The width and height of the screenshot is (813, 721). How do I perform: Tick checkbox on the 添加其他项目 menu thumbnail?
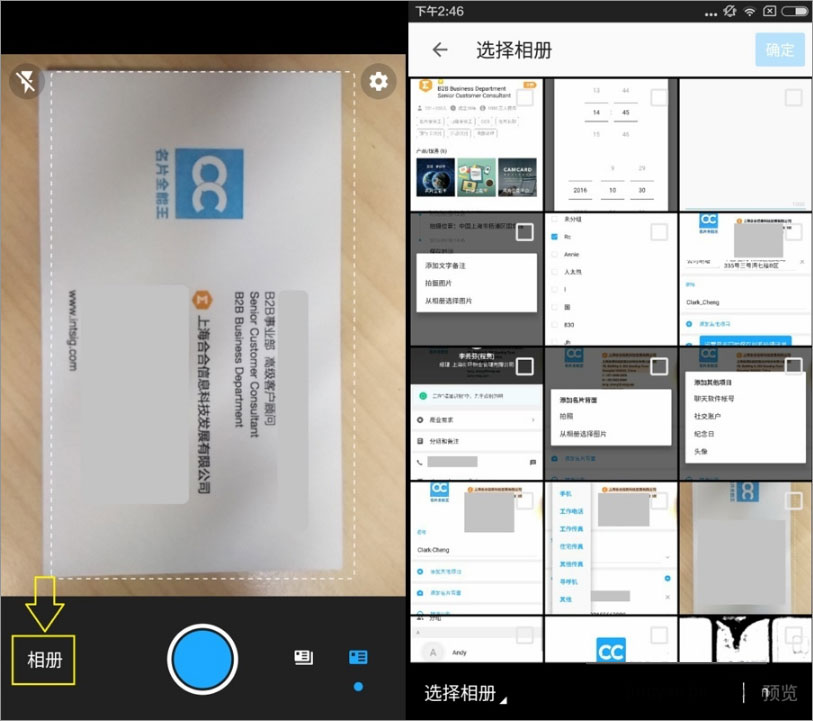(793, 366)
